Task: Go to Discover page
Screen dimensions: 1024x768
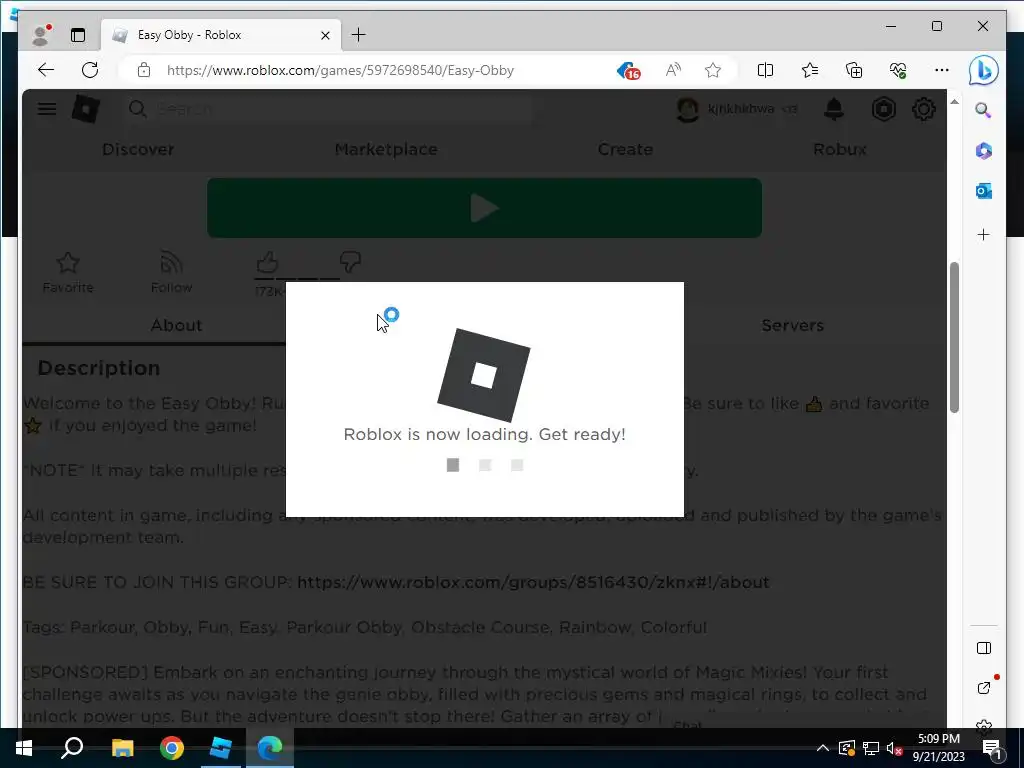Action: [138, 150]
